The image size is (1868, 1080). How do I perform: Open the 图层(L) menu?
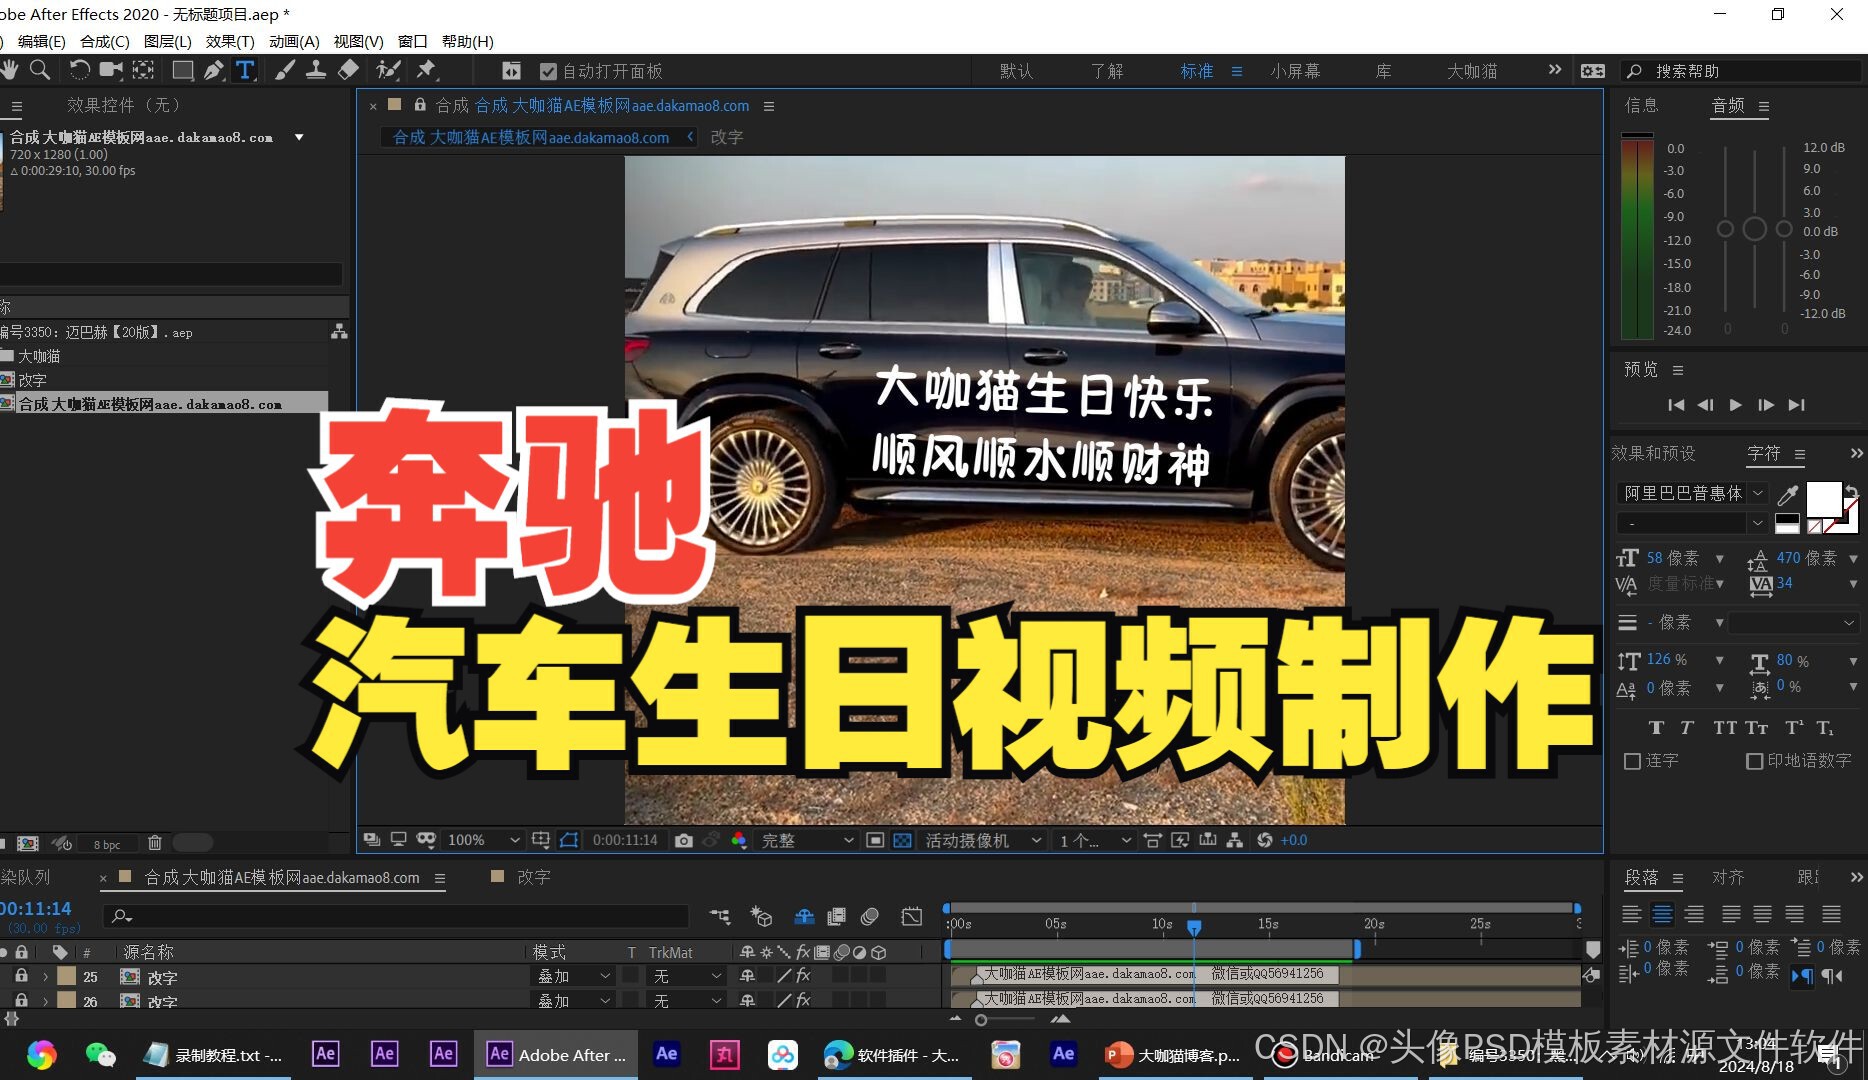pos(167,41)
